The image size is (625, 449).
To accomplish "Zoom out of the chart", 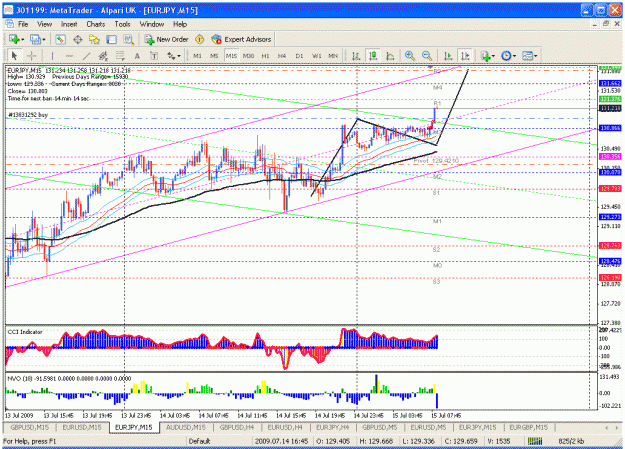I will pos(427,56).
